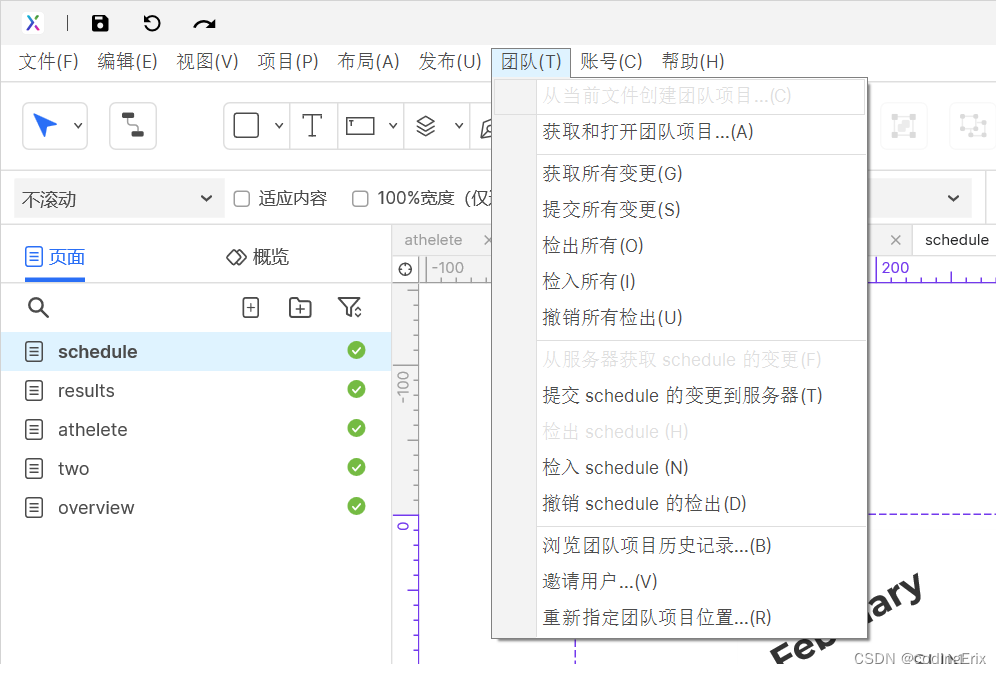Choose 提交所有变更(S)
1002x677 pixels.
[x=680, y=210]
